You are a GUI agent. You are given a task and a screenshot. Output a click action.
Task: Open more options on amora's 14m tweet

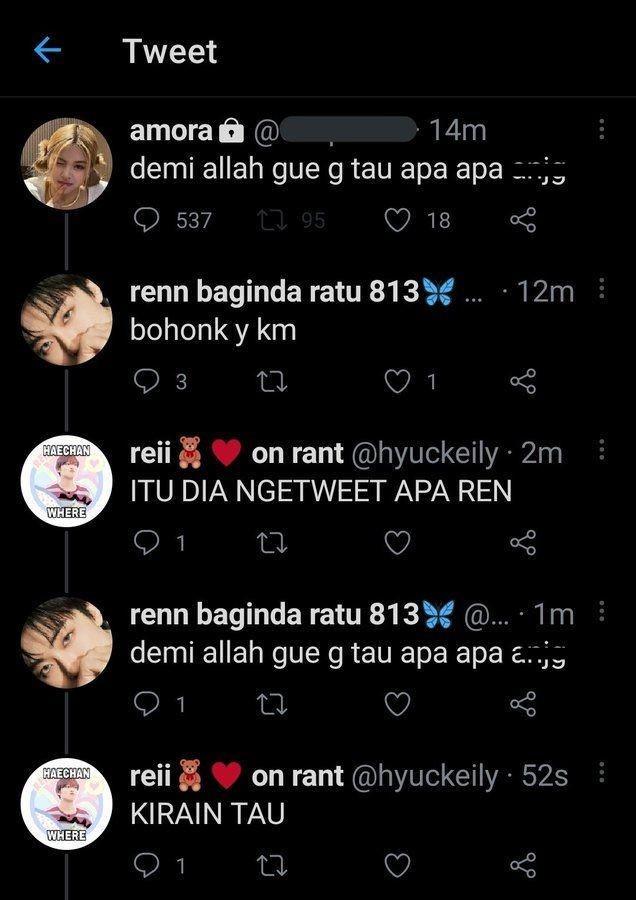[602, 129]
